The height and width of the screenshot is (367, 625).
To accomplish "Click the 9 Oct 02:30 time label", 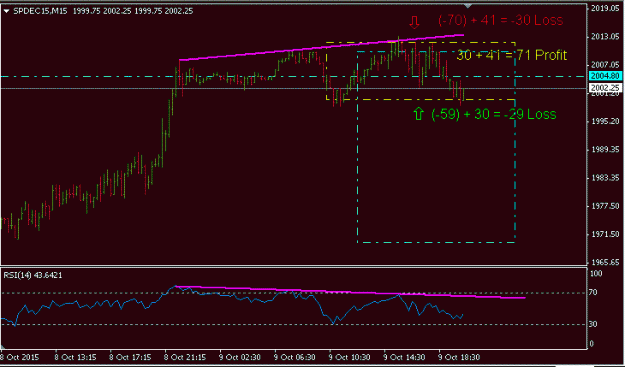I will (x=240, y=357).
